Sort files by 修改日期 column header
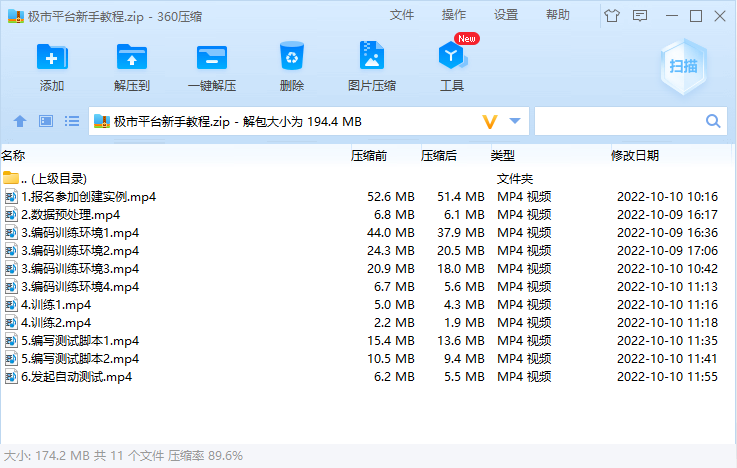This screenshot has width=737, height=468. click(x=635, y=155)
